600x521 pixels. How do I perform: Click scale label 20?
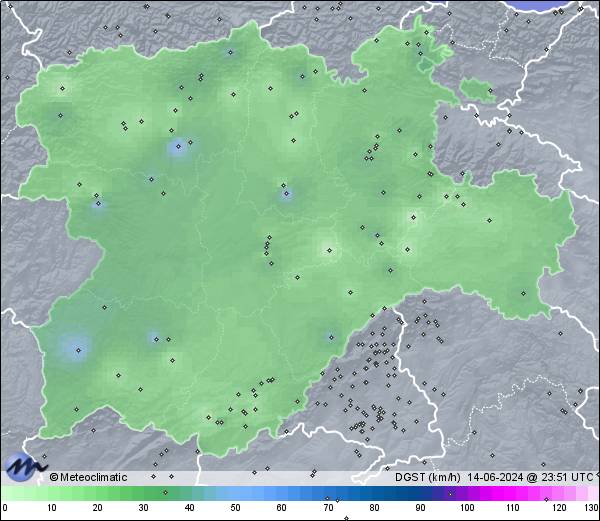tap(98, 508)
